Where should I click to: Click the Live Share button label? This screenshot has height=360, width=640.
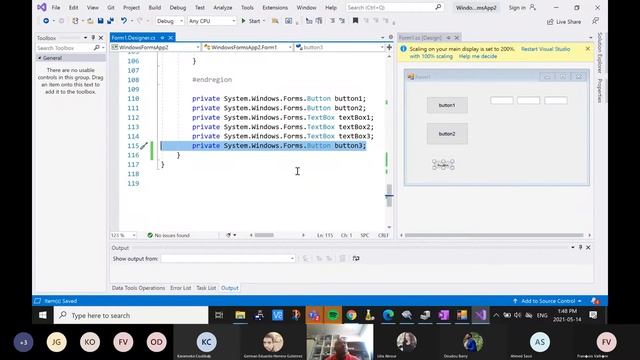569,22
